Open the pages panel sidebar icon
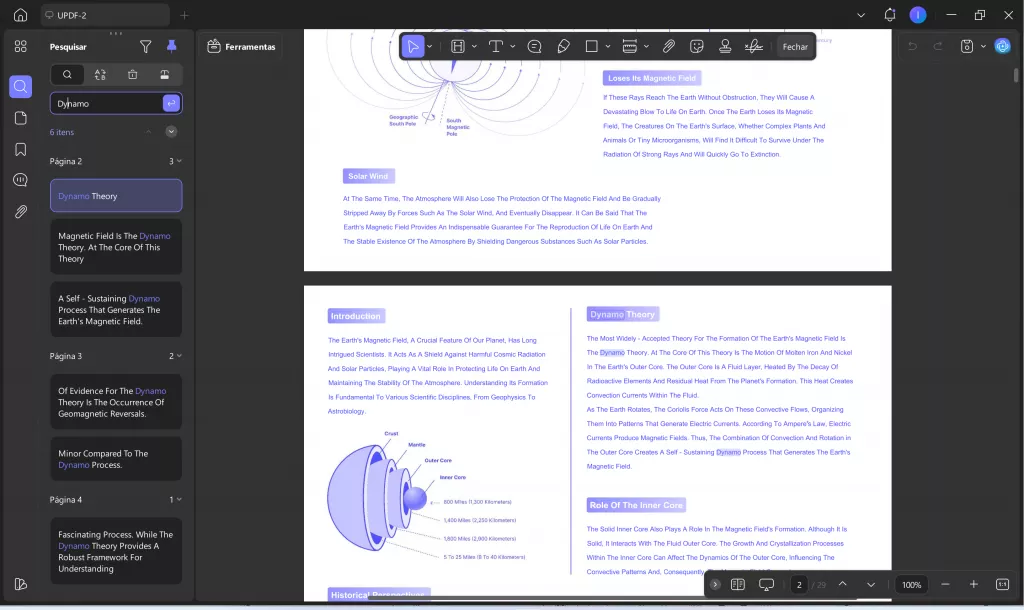Viewport: 1024px width, 610px height. (x=20, y=118)
